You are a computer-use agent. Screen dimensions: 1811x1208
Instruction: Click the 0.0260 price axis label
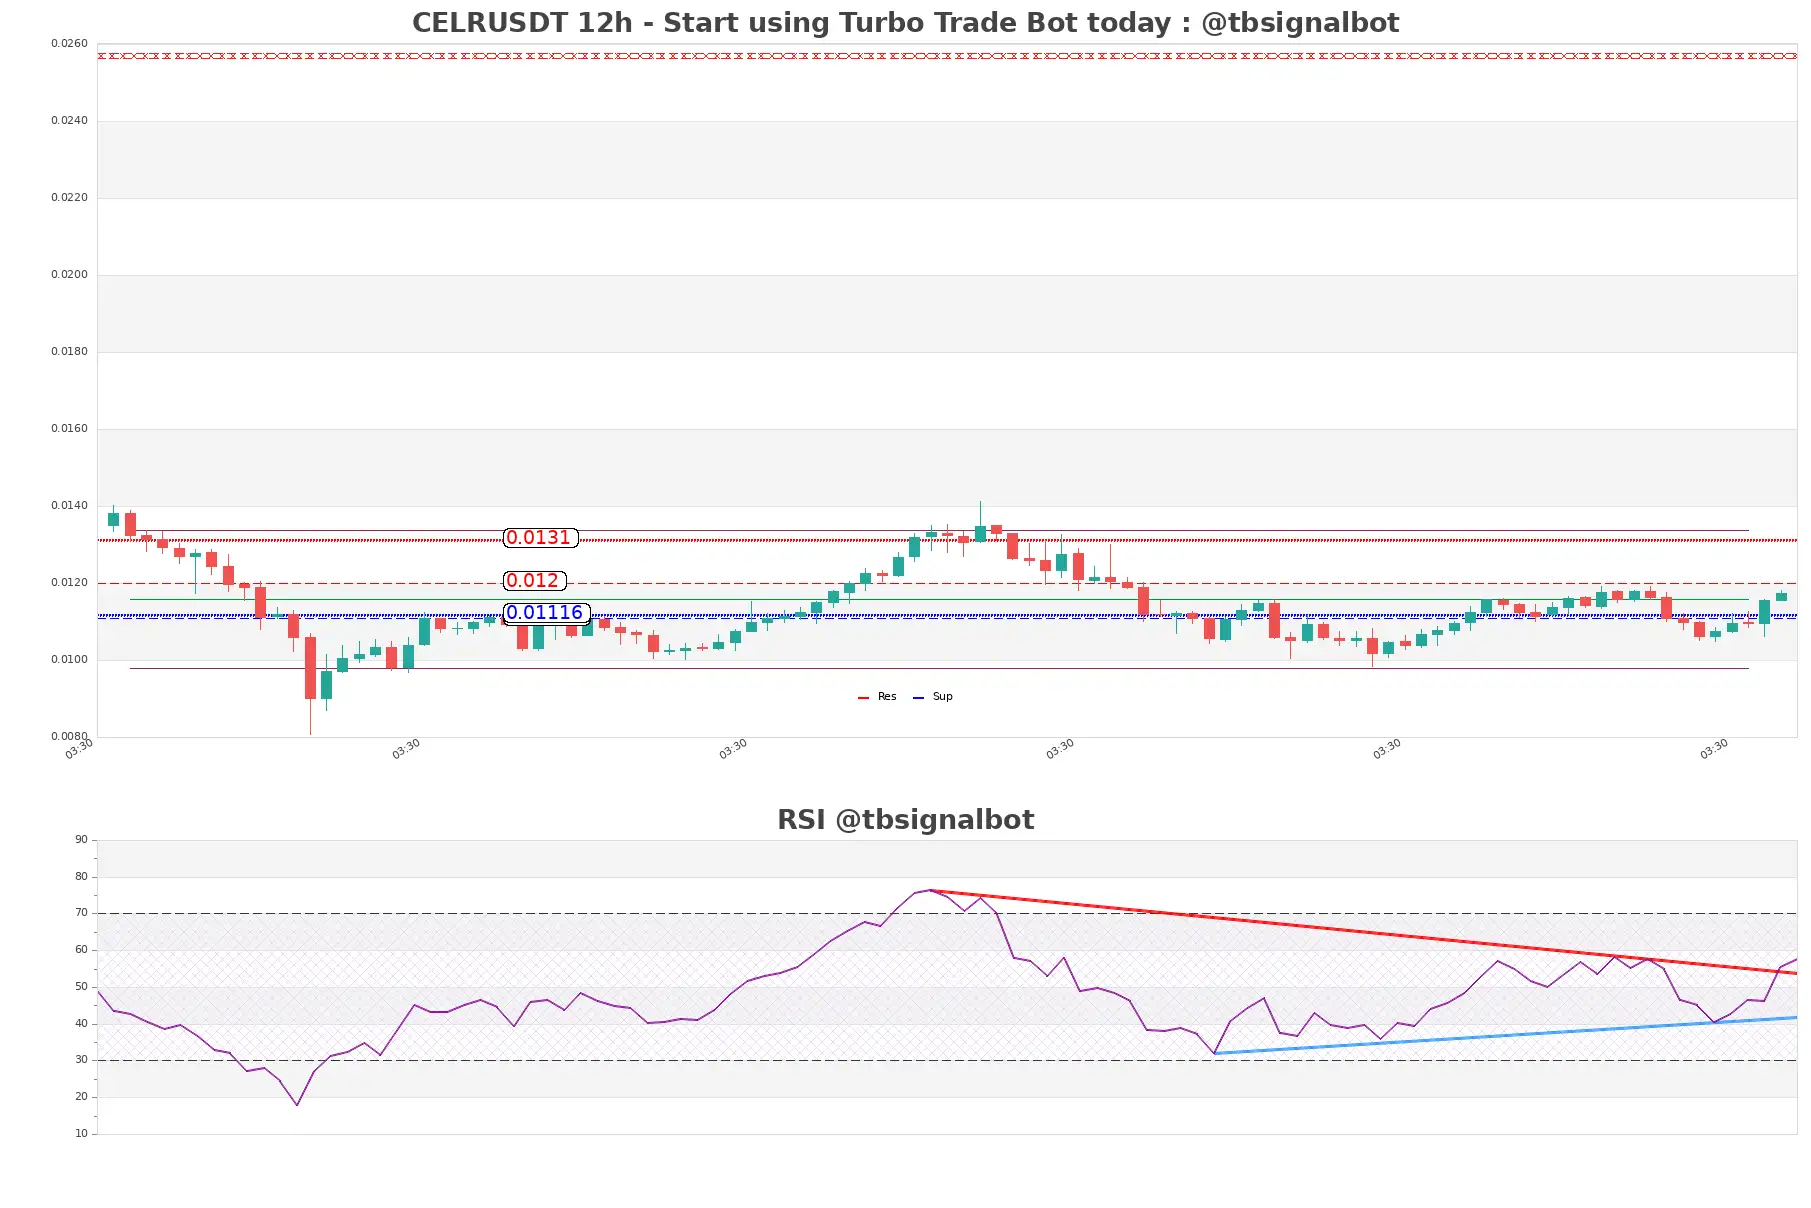tap(69, 44)
